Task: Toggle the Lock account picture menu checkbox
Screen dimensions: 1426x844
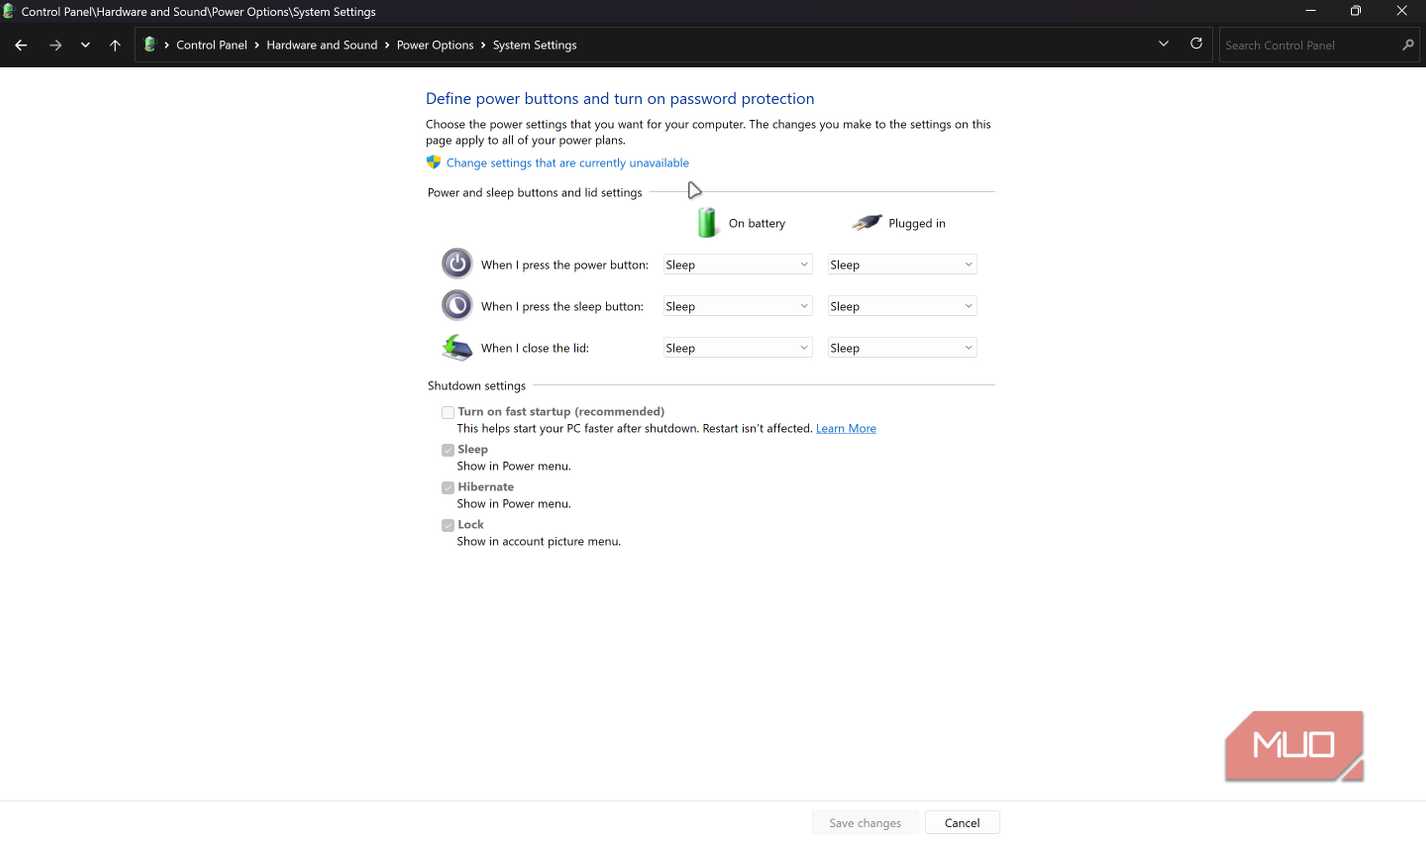Action: pyautogui.click(x=448, y=525)
